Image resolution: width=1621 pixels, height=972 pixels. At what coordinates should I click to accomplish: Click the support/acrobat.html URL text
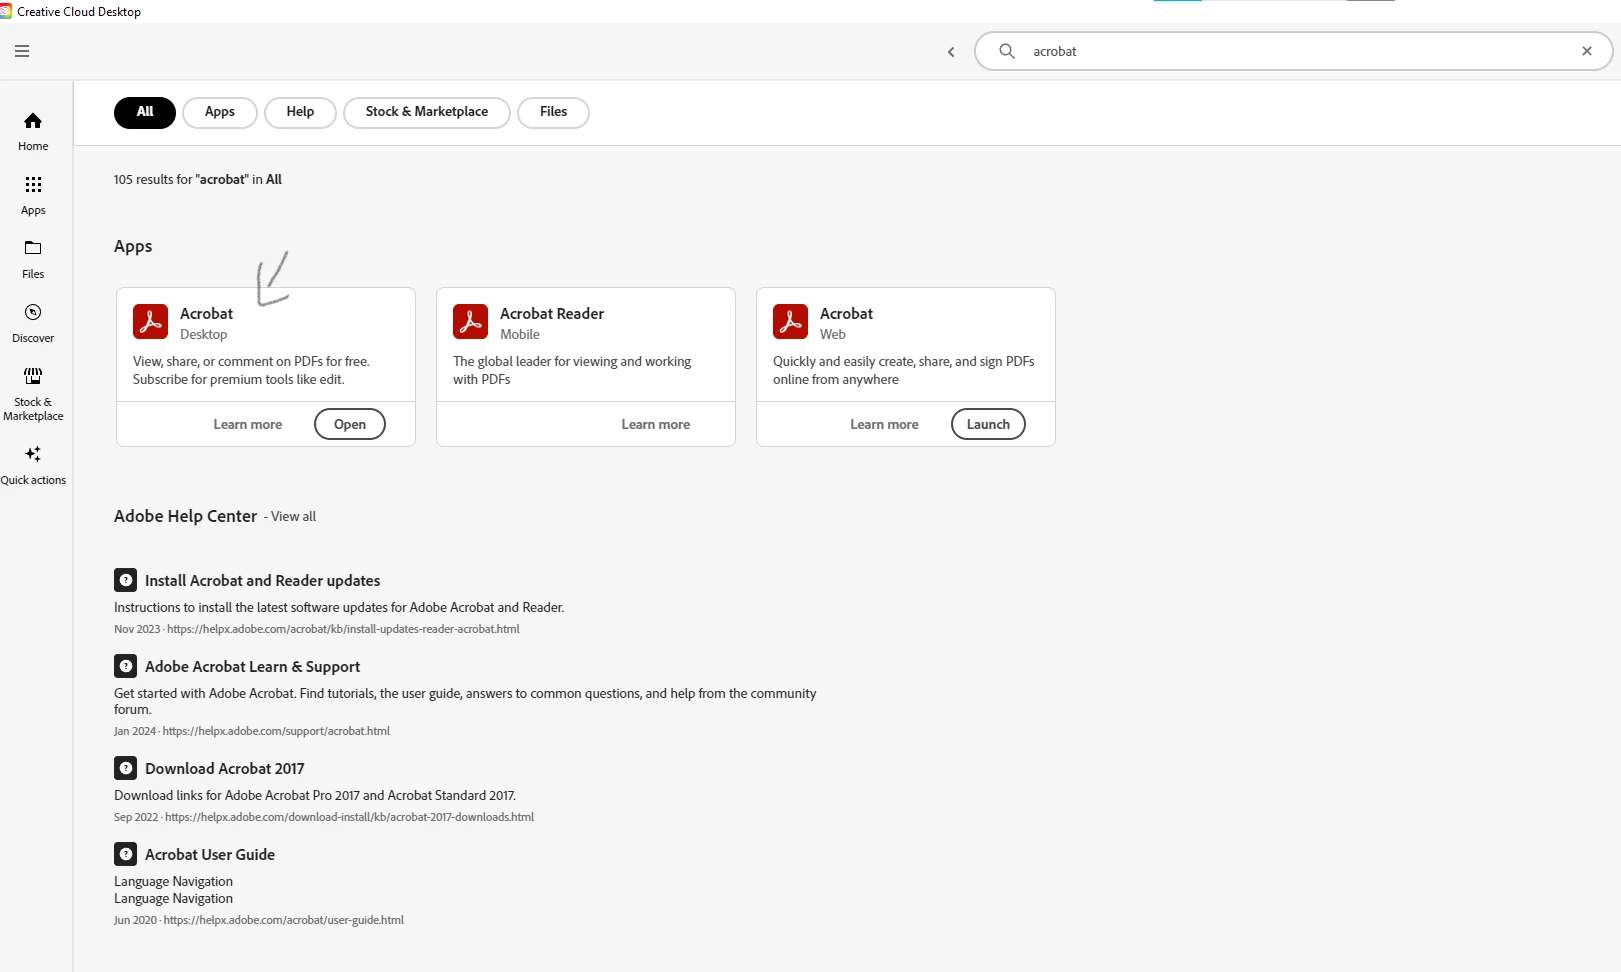click(276, 731)
